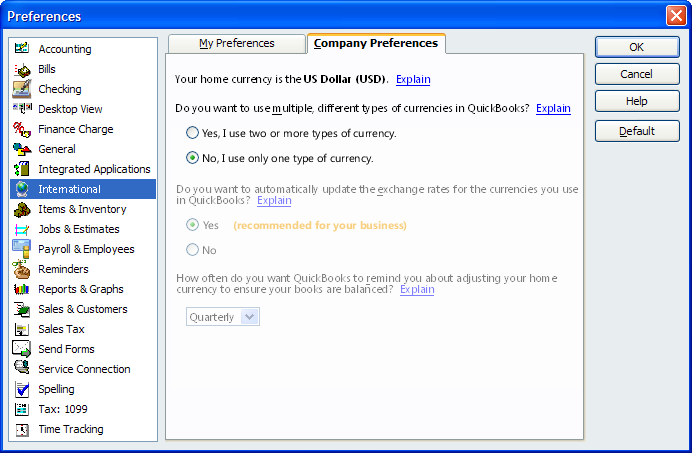Select the Reports & Graphs category label

click(x=81, y=289)
